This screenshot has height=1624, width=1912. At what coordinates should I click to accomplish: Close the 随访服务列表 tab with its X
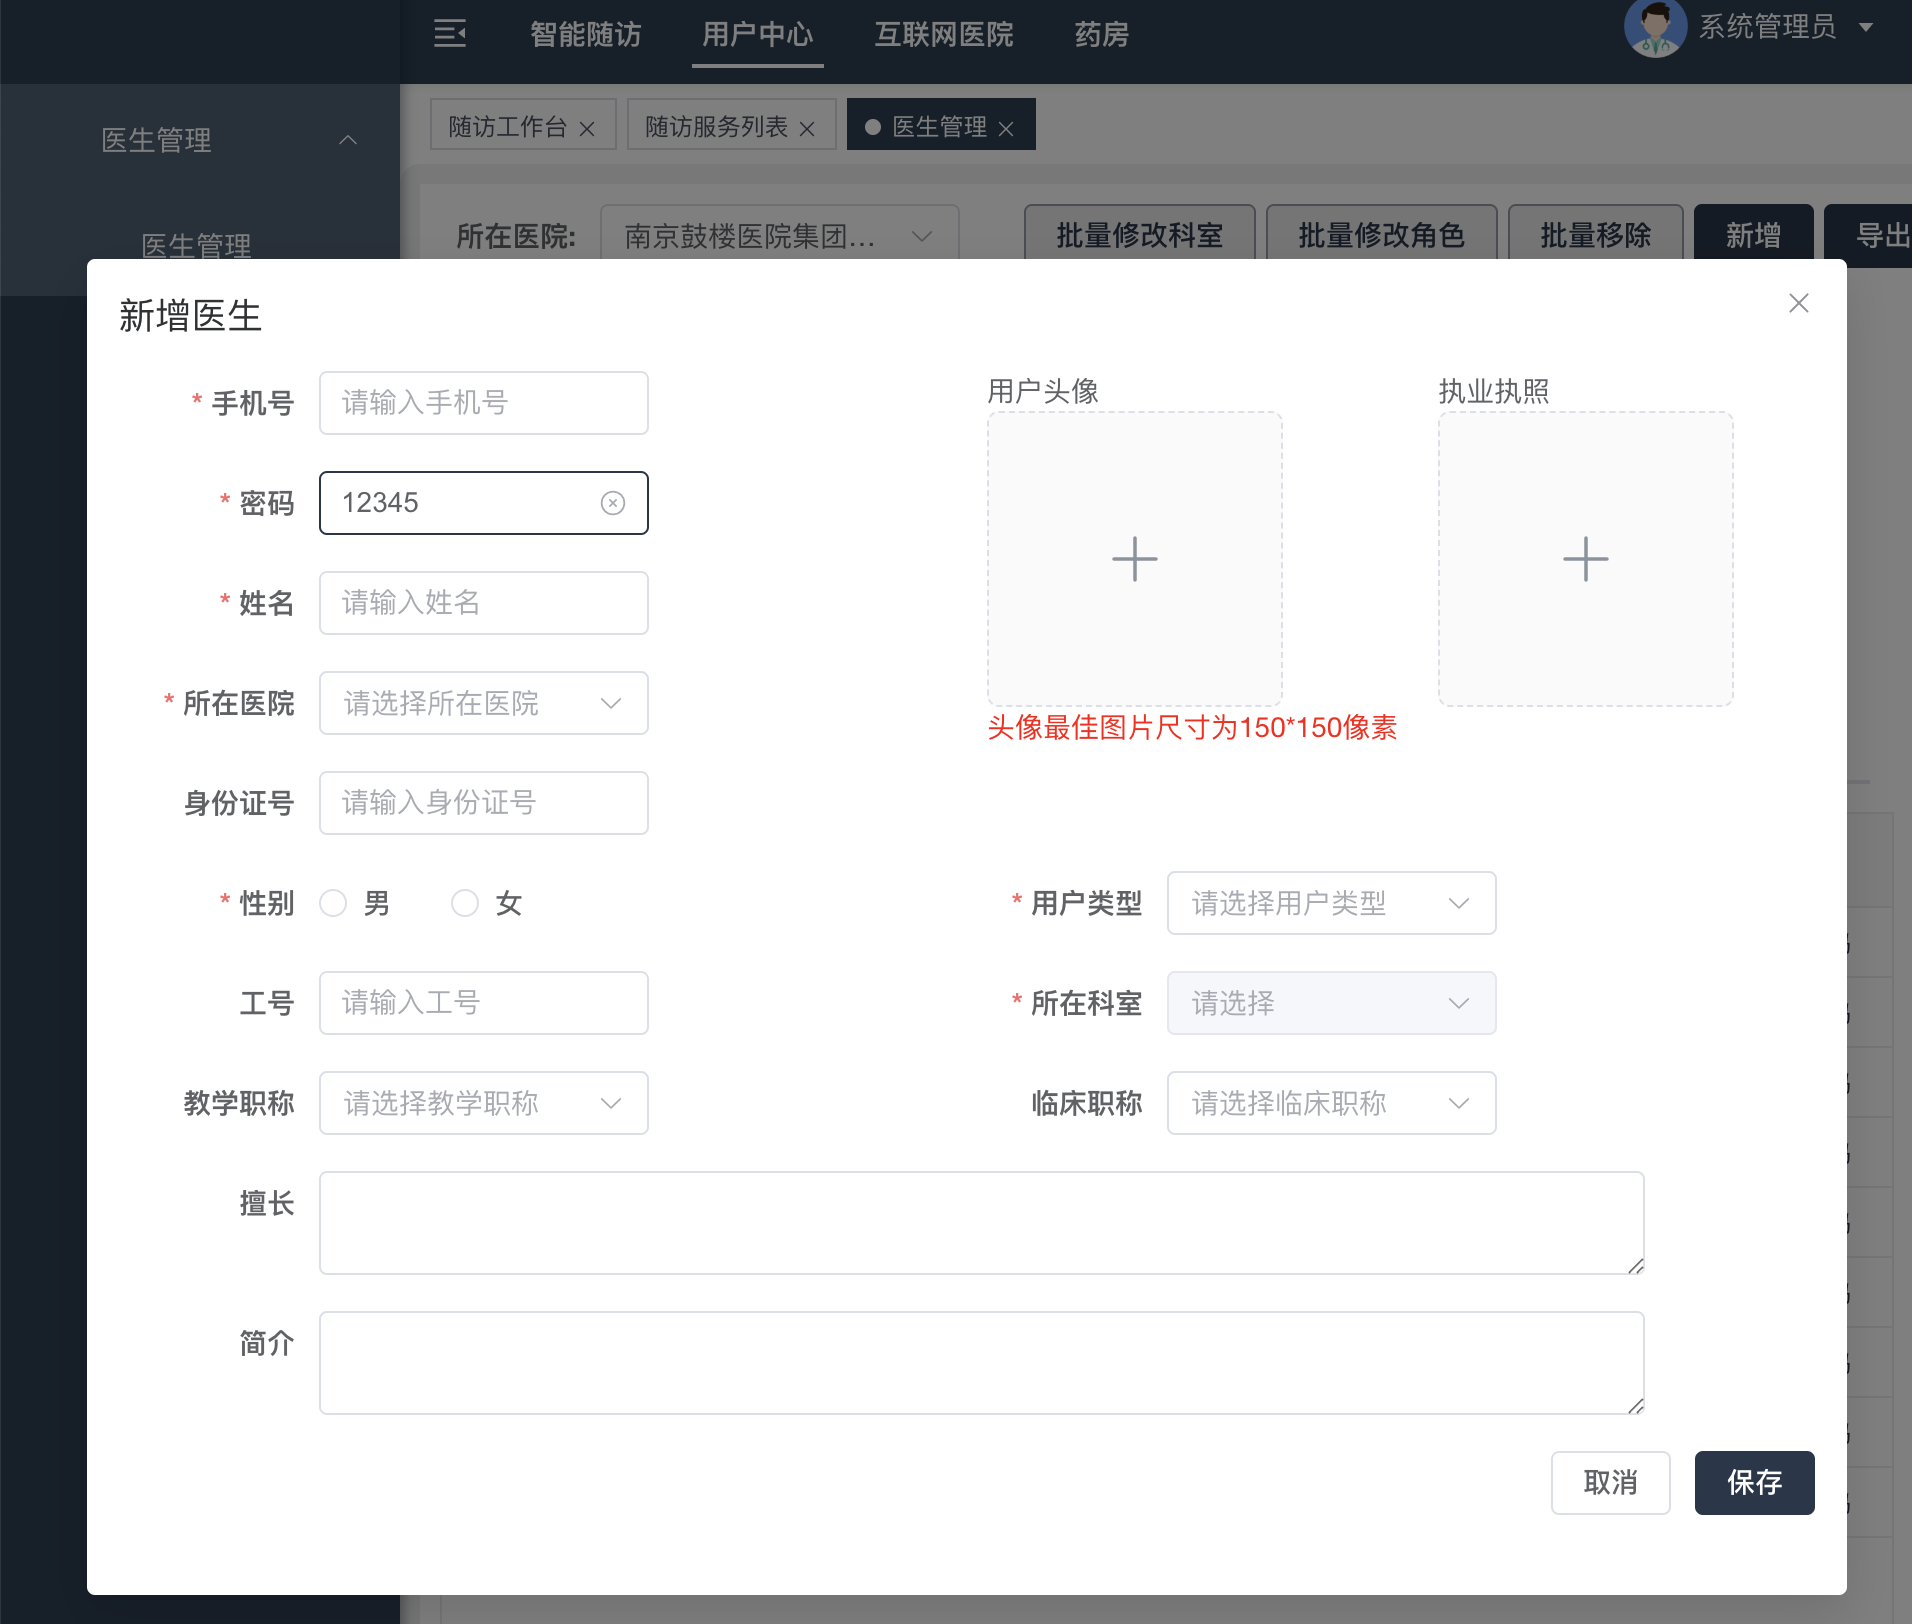pyautogui.click(x=807, y=129)
